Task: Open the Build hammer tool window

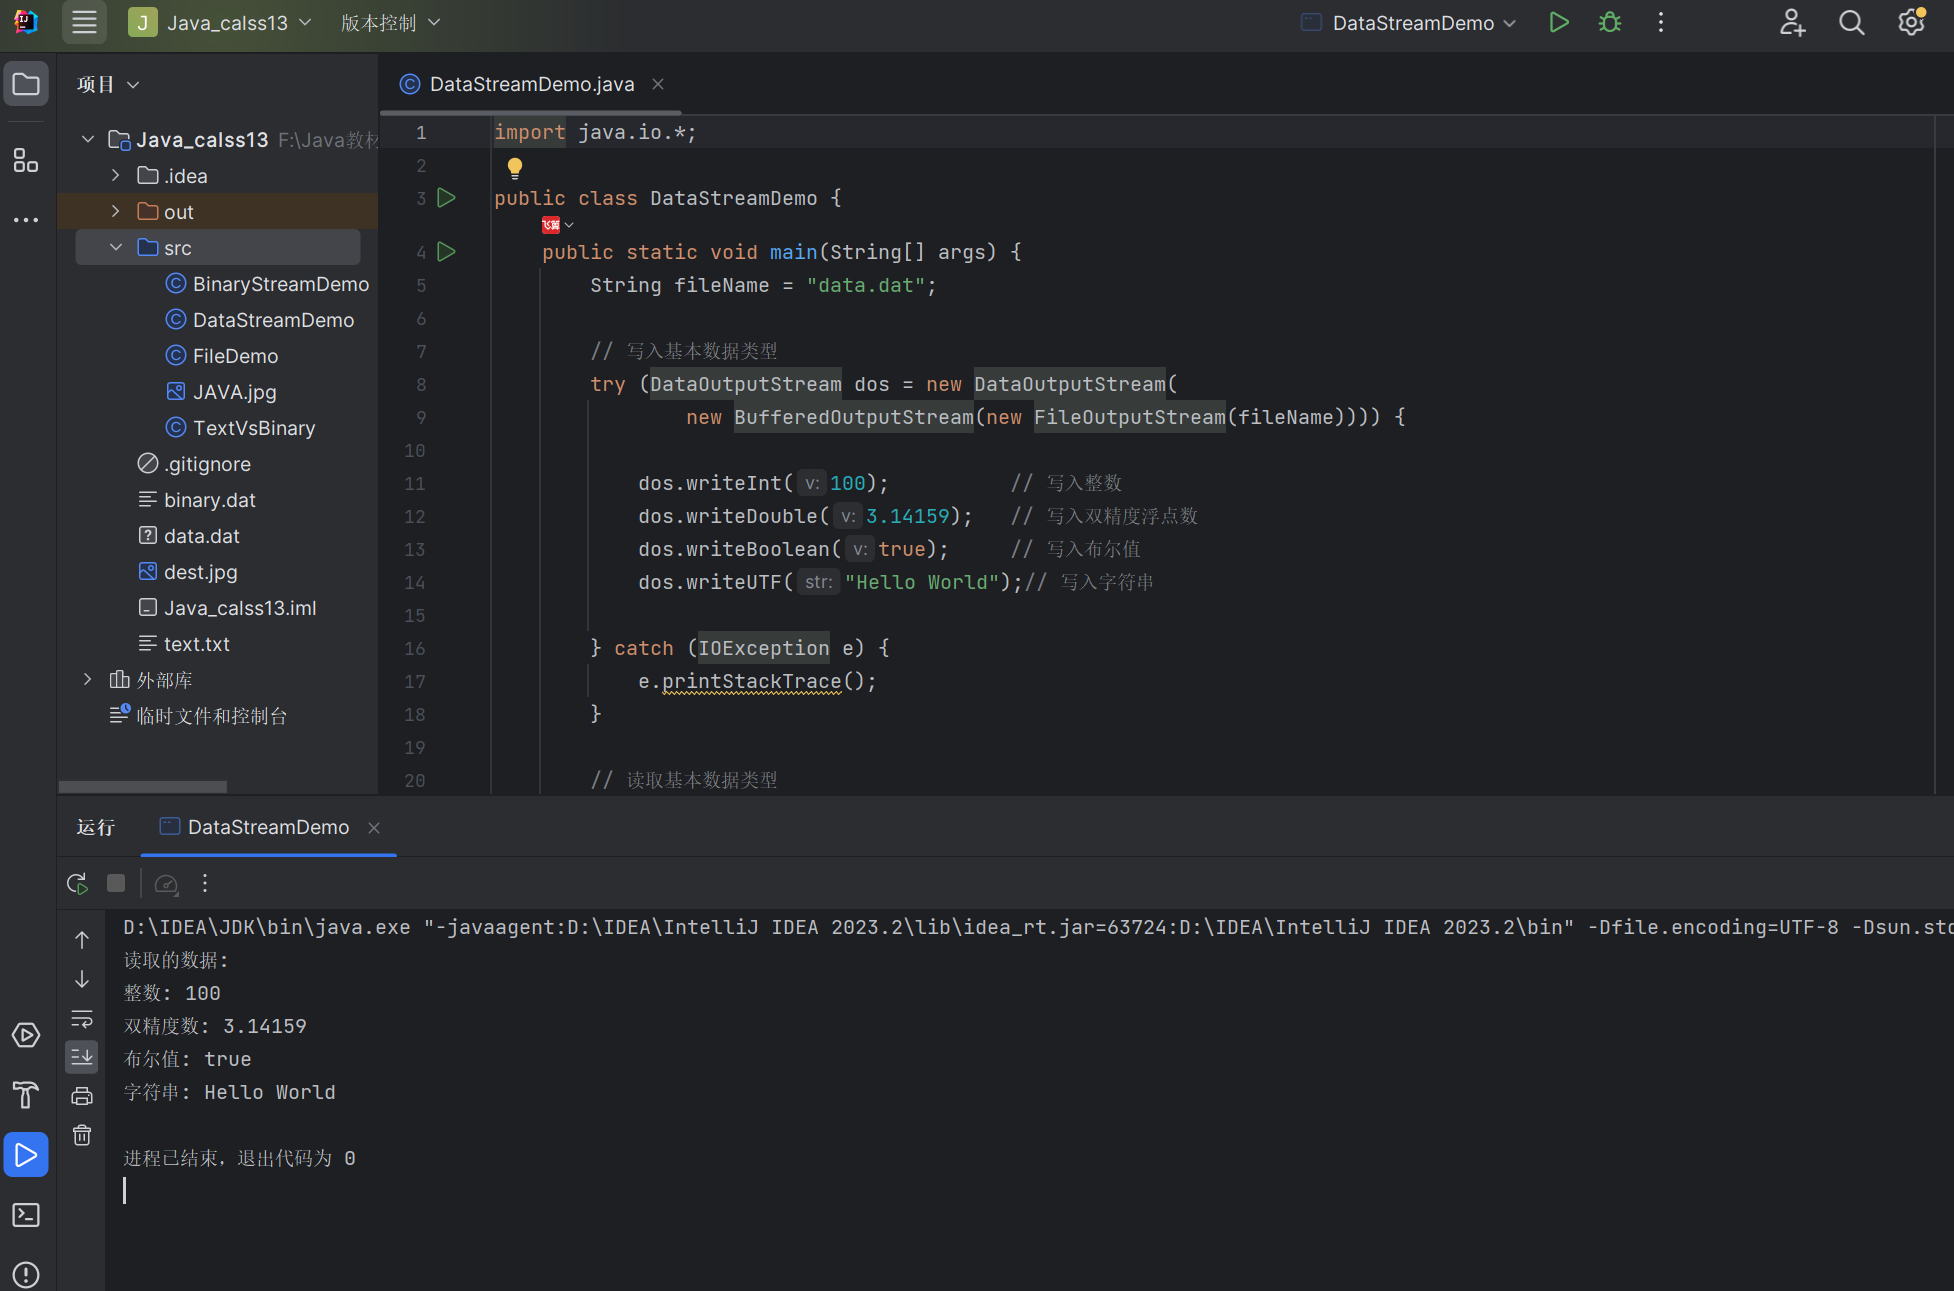Action: point(26,1095)
